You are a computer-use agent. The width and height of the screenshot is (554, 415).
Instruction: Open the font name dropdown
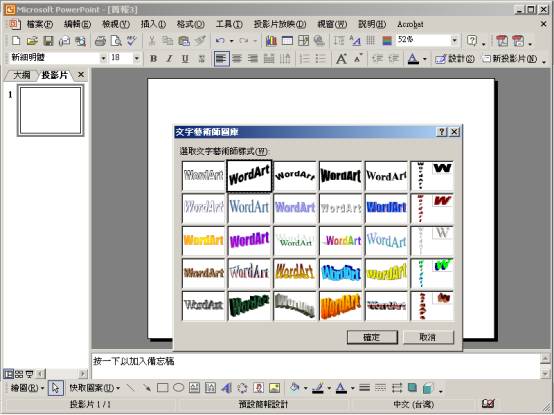pos(104,58)
